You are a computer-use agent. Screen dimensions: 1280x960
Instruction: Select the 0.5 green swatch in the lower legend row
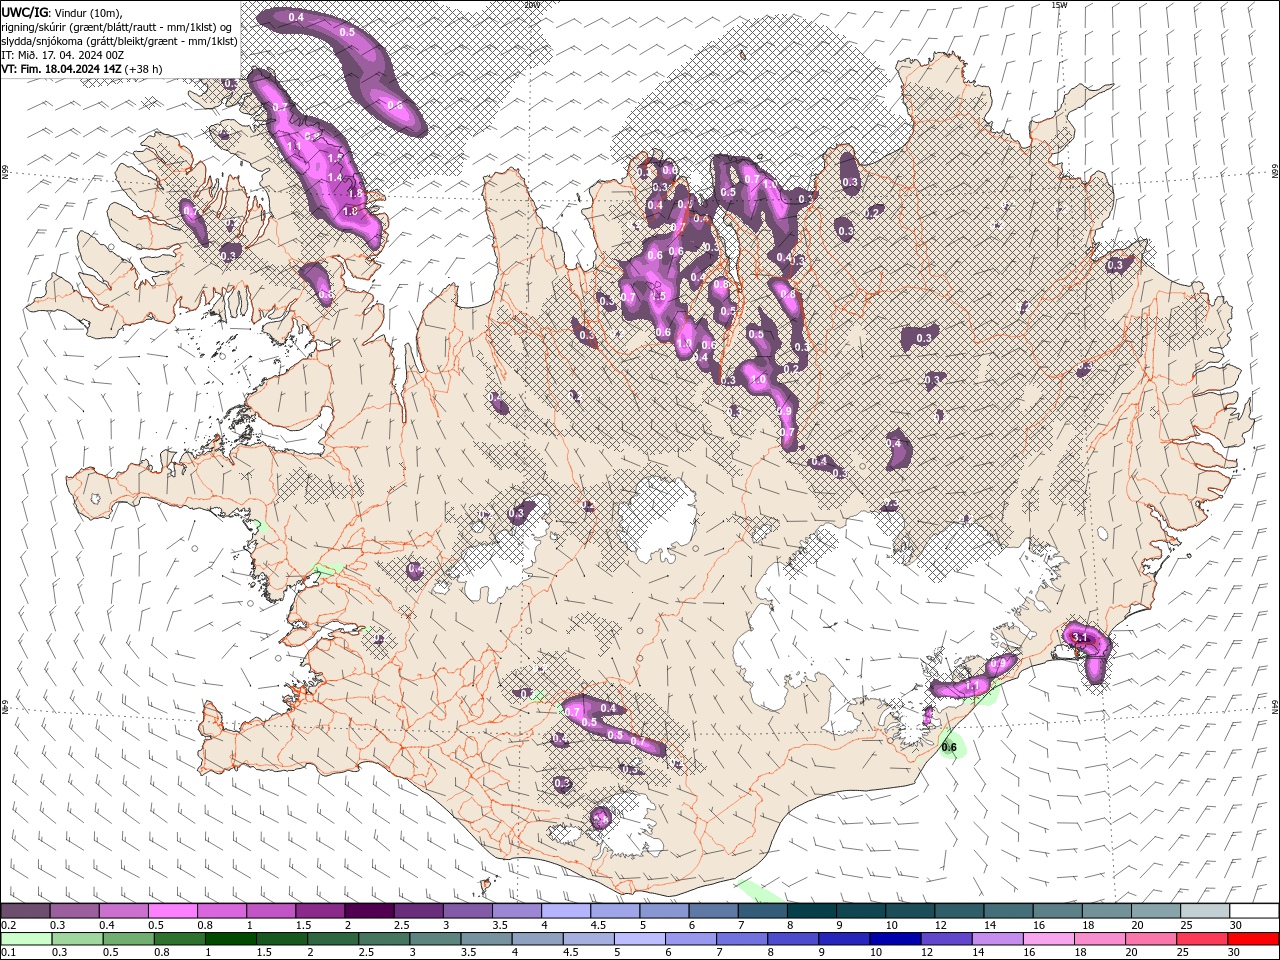click(x=128, y=939)
